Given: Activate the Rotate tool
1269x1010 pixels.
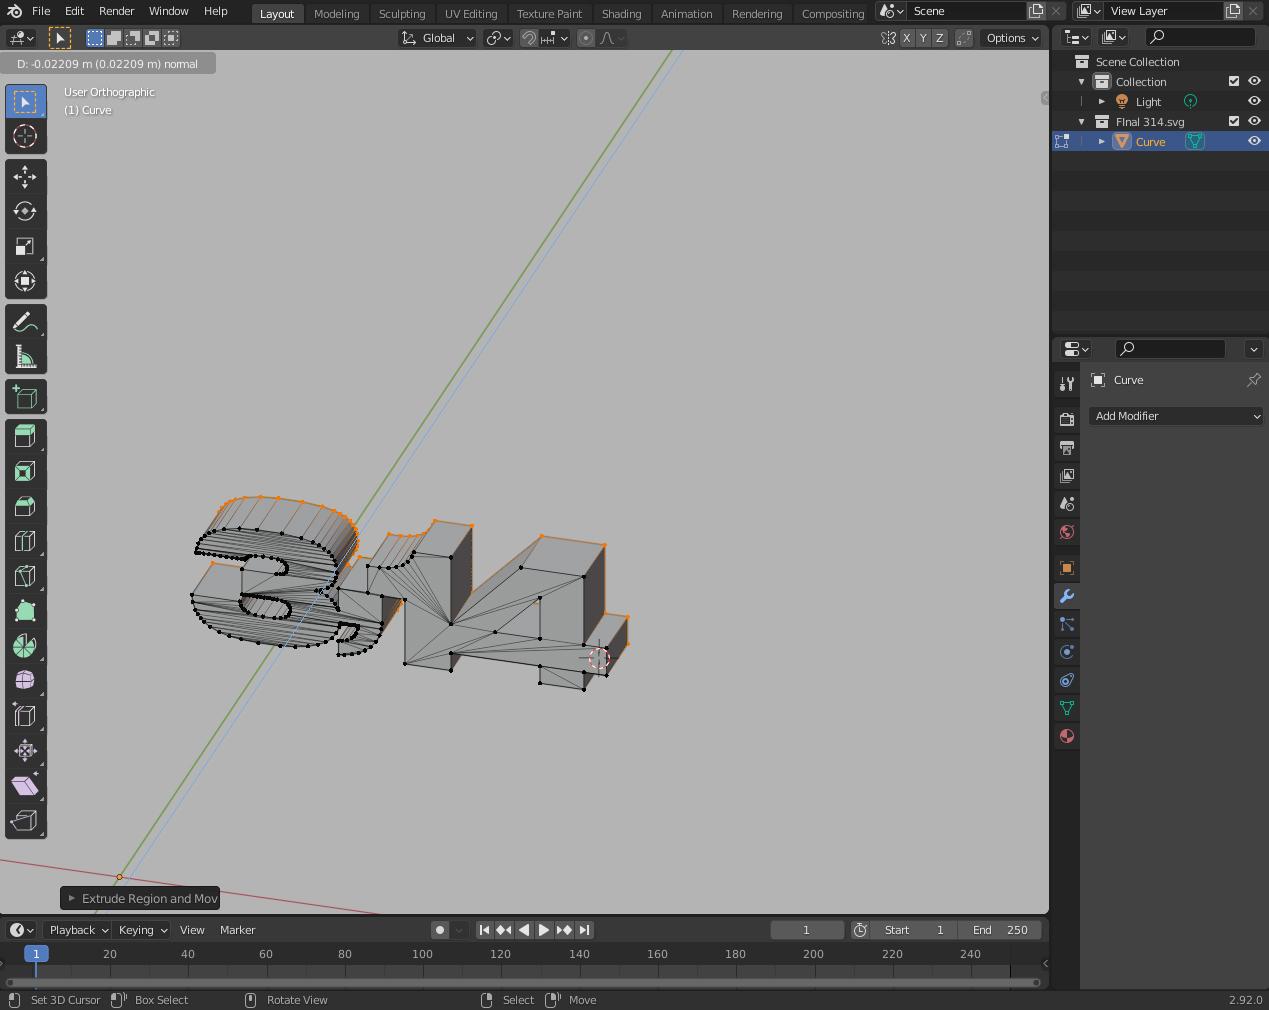Looking at the screenshot, I should pos(25,211).
